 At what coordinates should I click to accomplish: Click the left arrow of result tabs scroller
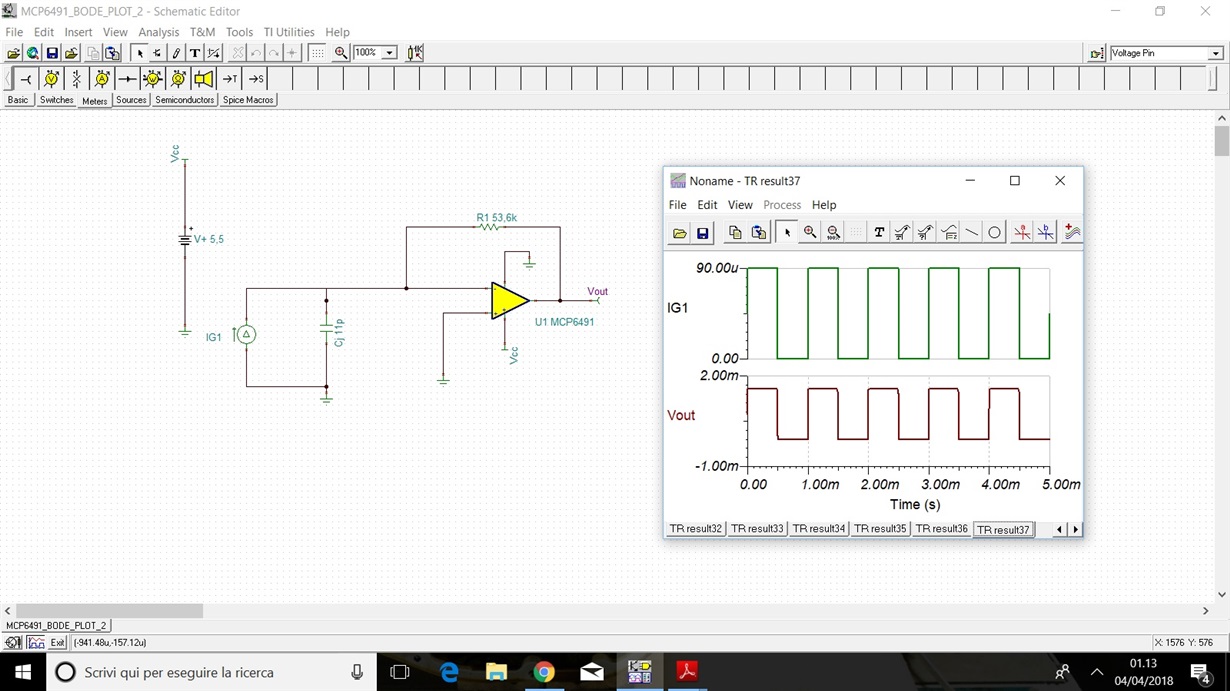1060,529
